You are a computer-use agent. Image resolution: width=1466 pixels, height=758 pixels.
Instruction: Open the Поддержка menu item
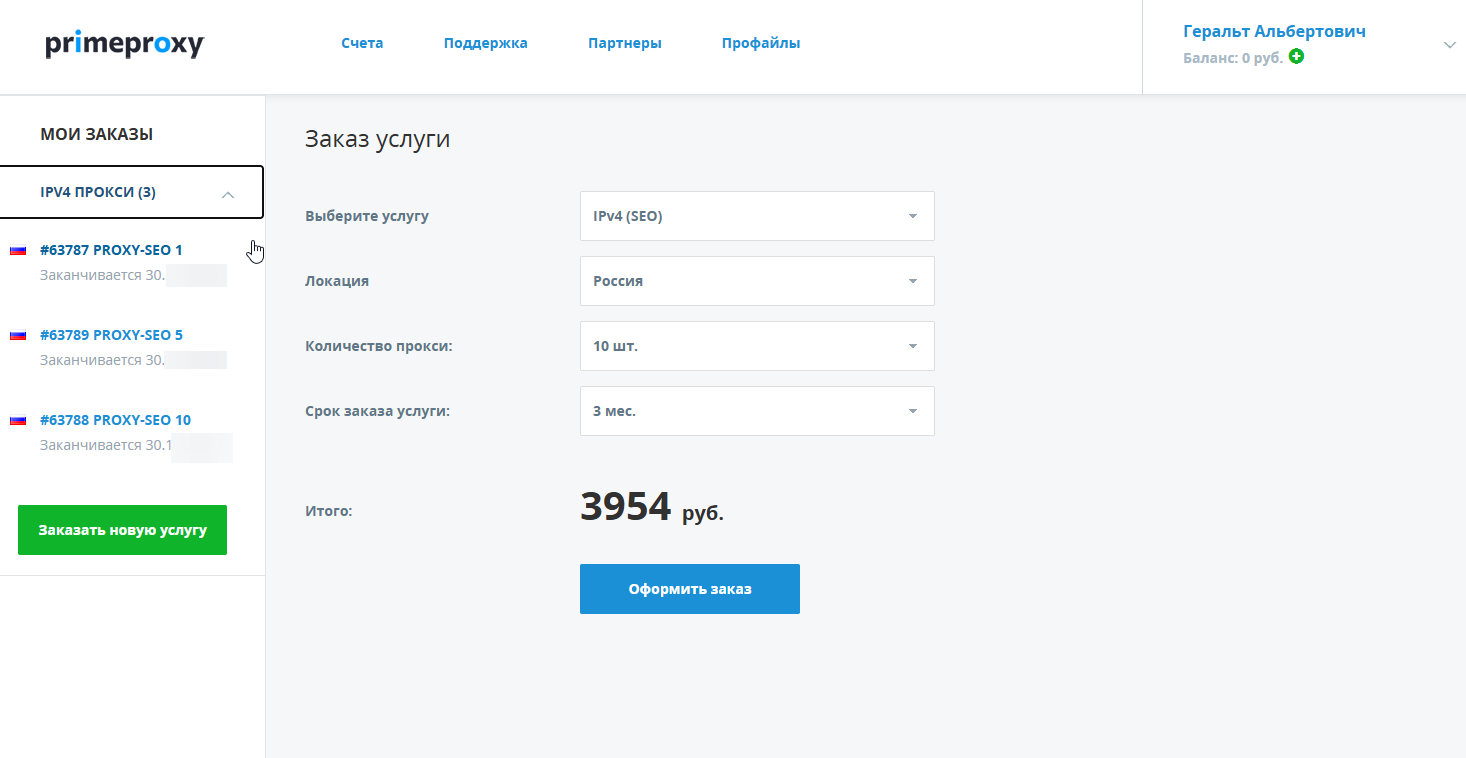pyautogui.click(x=486, y=43)
